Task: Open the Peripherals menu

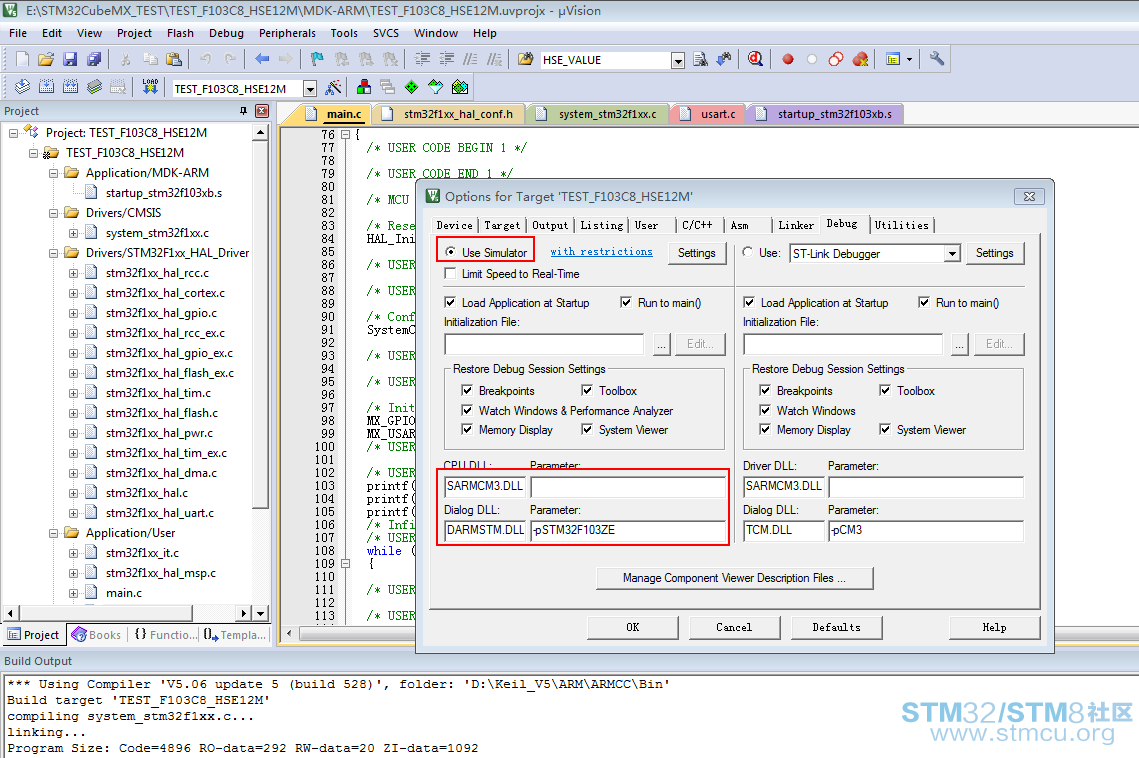Action: click(287, 33)
